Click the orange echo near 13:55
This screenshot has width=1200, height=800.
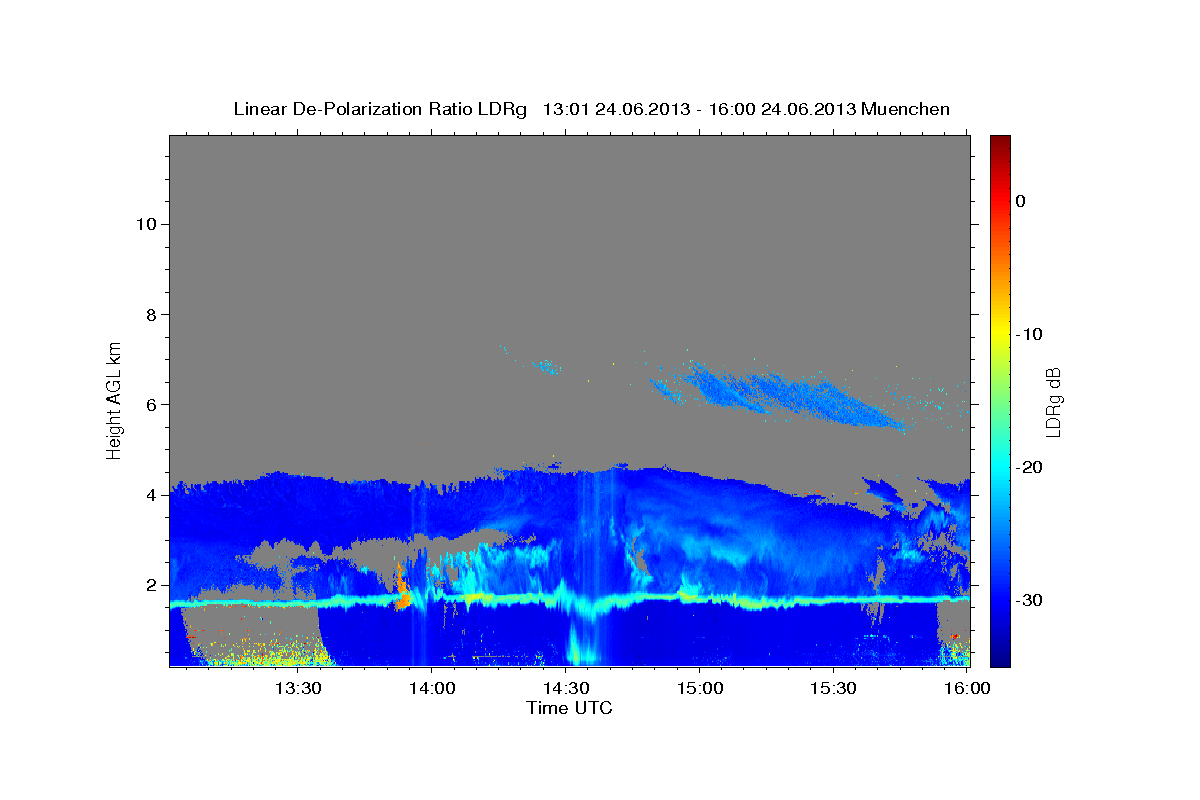403,589
